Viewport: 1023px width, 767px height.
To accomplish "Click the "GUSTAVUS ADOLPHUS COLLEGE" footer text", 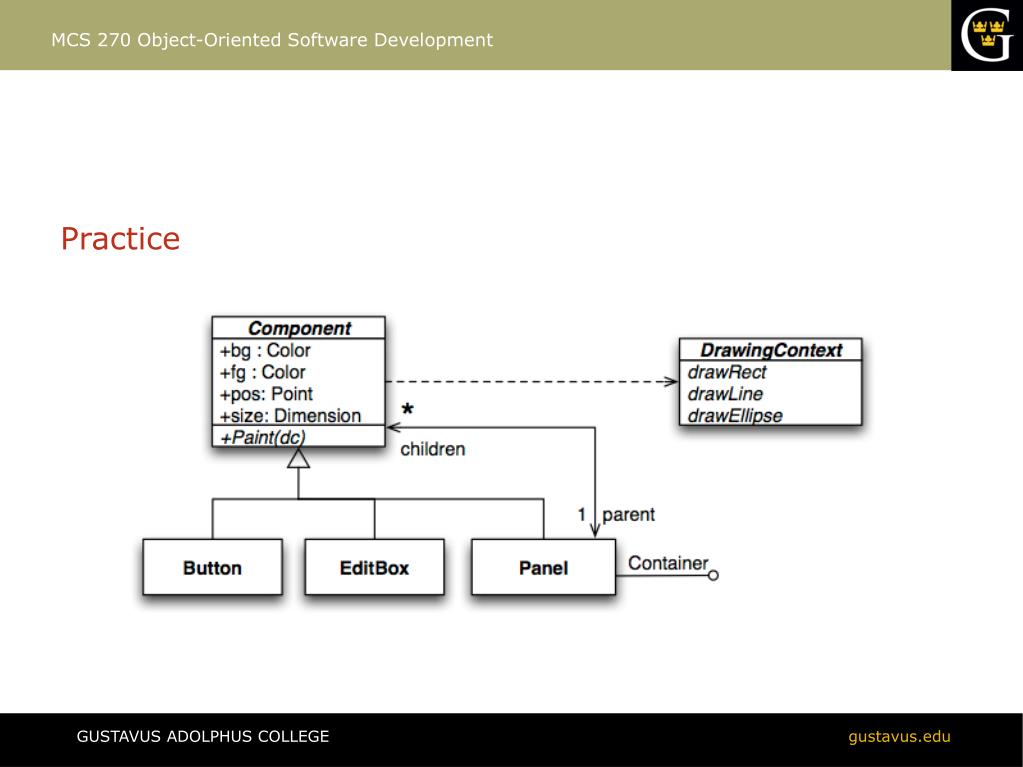I will [x=203, y=736].
